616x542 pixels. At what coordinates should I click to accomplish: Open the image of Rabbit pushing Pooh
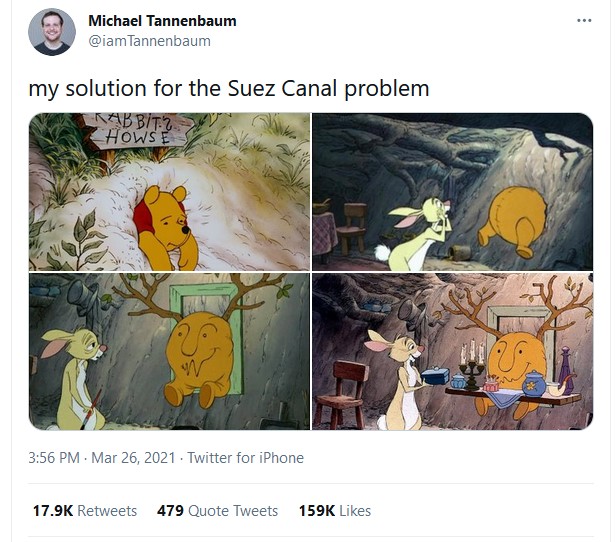453,192
